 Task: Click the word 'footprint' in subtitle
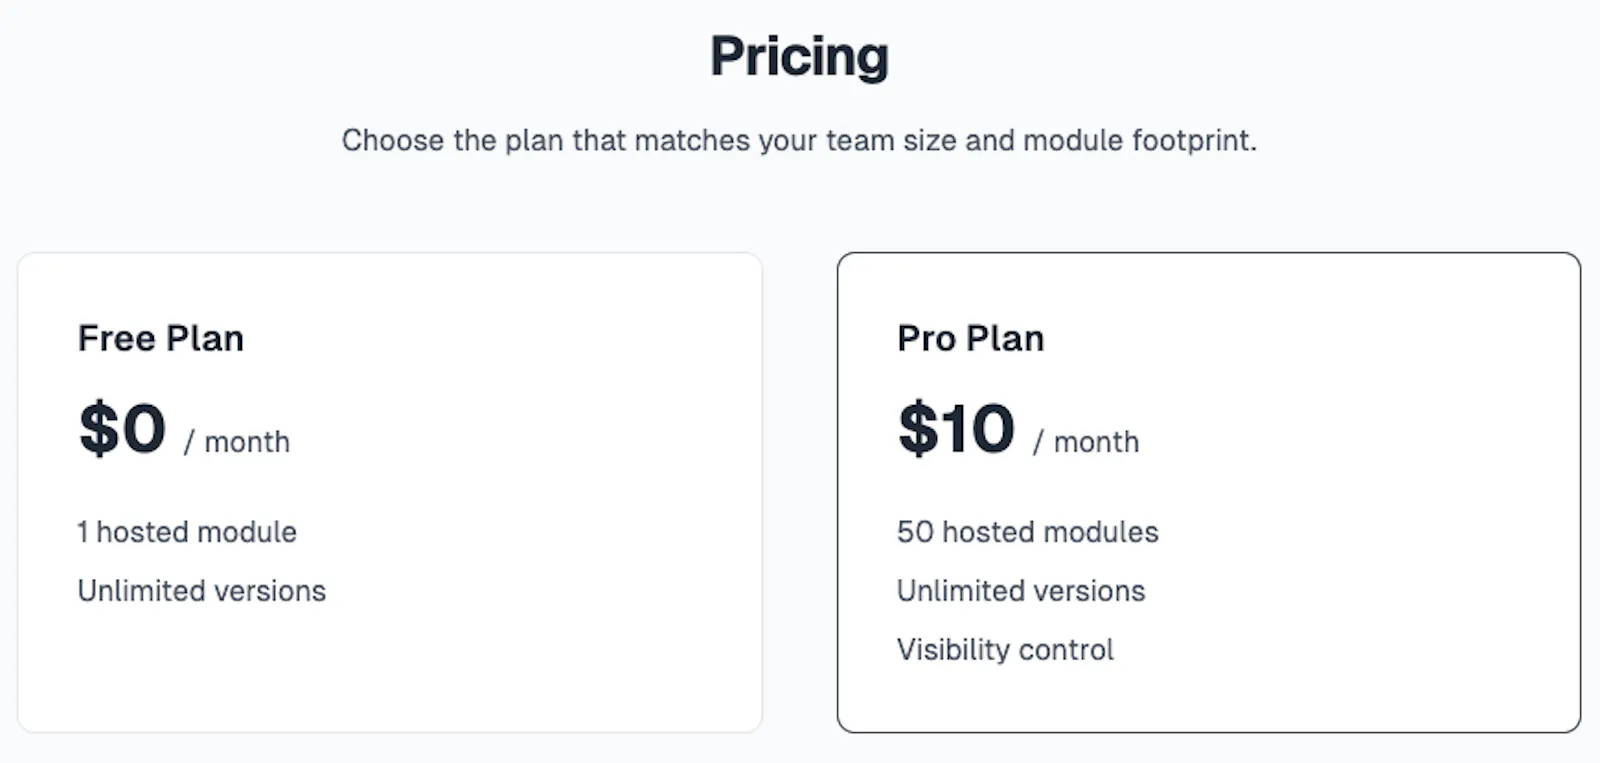click(1191, 140)
